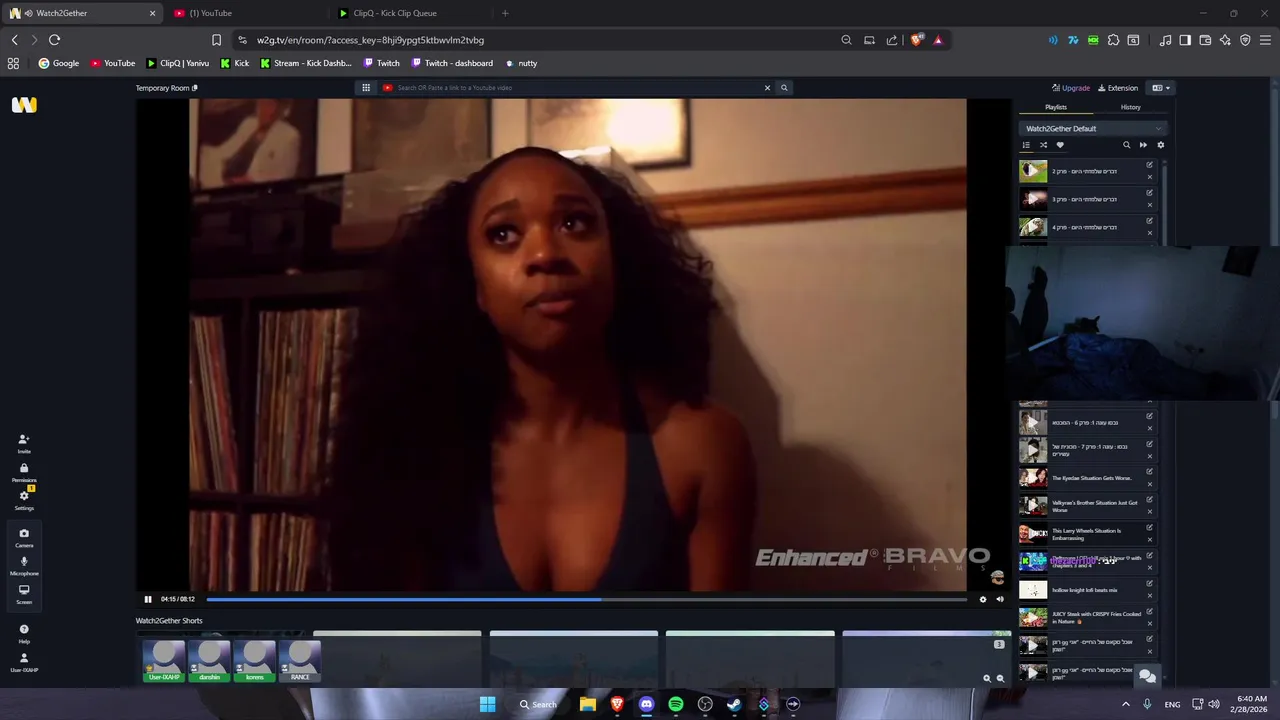
Task: Open video player settings gear
Action: [983, 599]
